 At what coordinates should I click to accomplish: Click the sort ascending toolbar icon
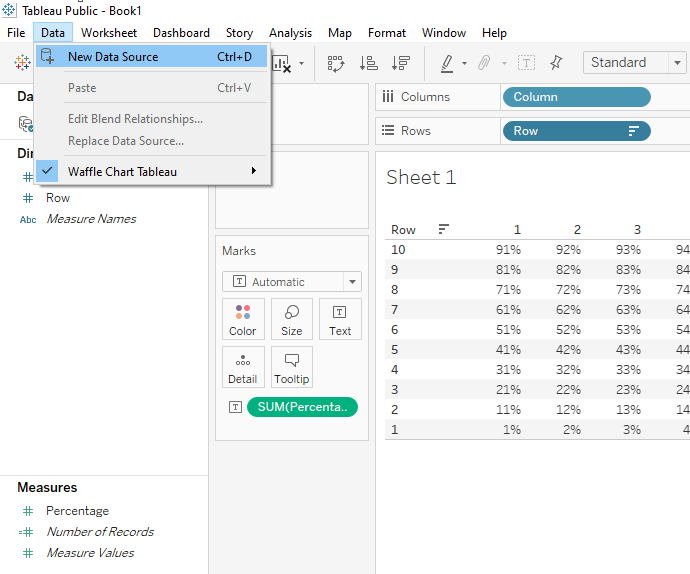pos(368,63)
